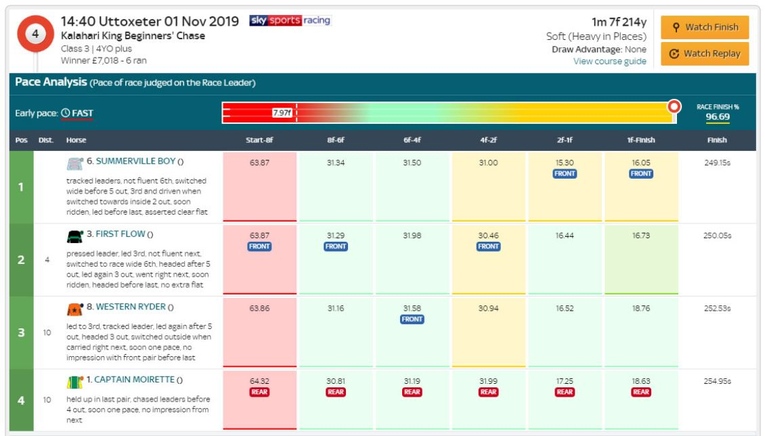
Task: Click the Summerville Boy jockey silks icon
Action: (x=75, y=163)
